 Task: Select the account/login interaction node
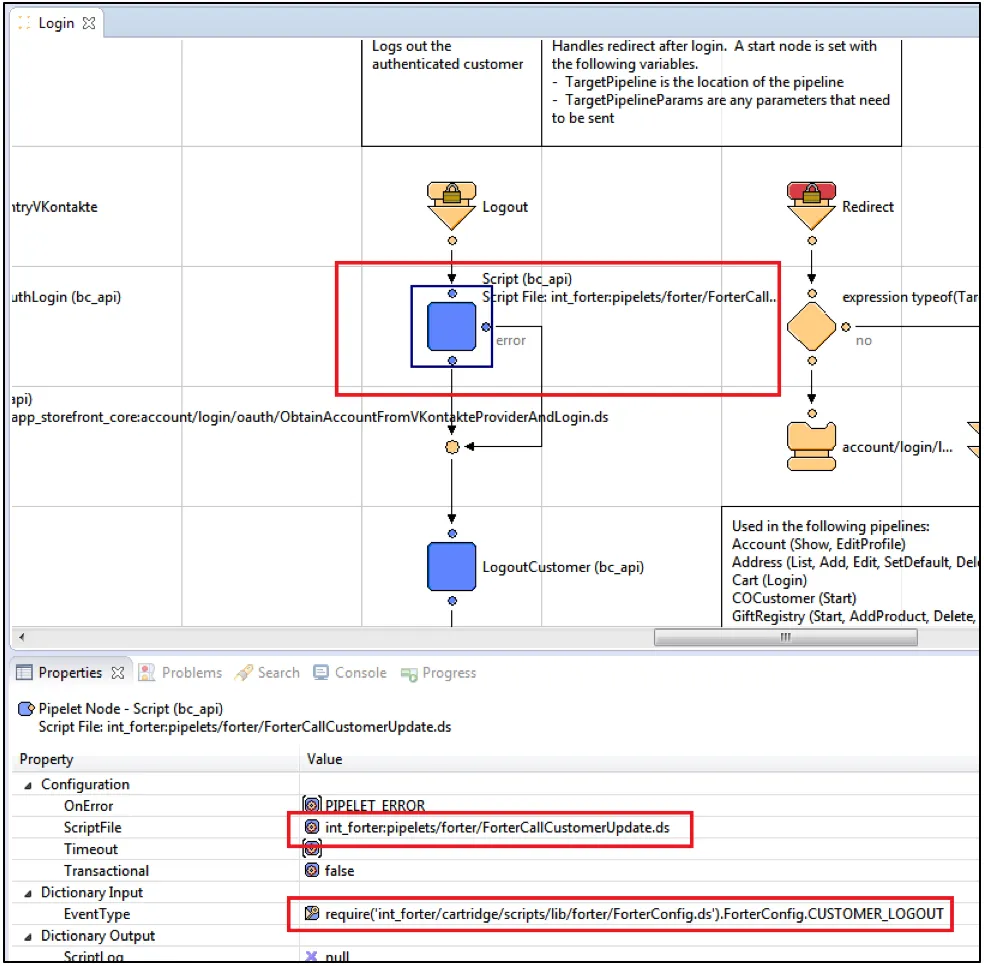(x=811, y=447)
